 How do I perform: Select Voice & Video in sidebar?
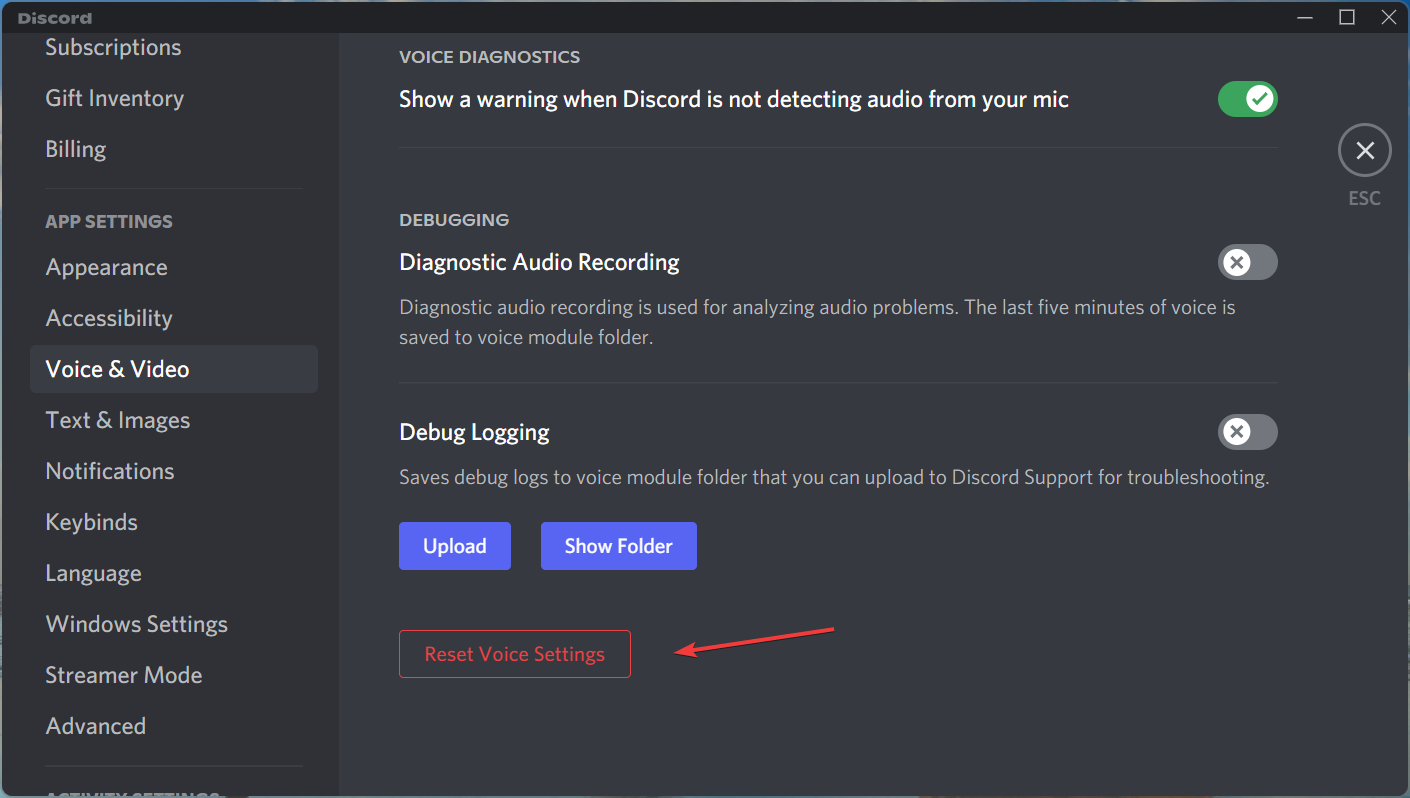point(117,368)
